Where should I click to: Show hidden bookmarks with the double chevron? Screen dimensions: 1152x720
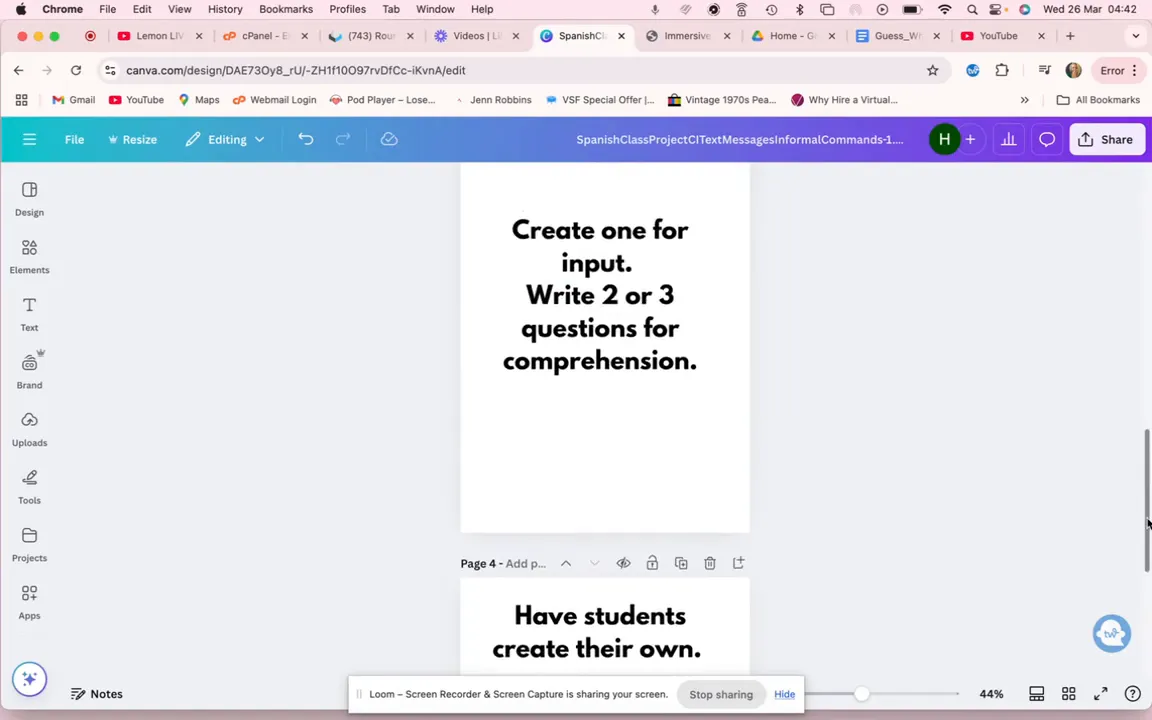click(x=1024, y=100)
